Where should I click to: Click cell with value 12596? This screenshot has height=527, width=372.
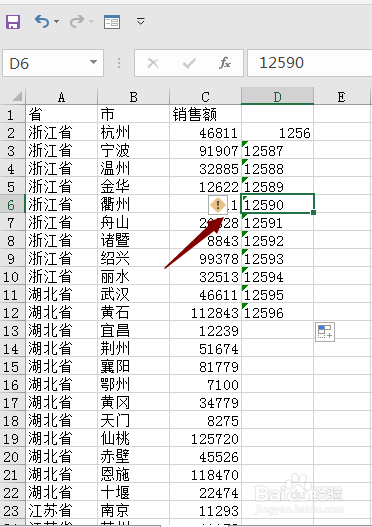pyautogui.click(x=278, y=313)
